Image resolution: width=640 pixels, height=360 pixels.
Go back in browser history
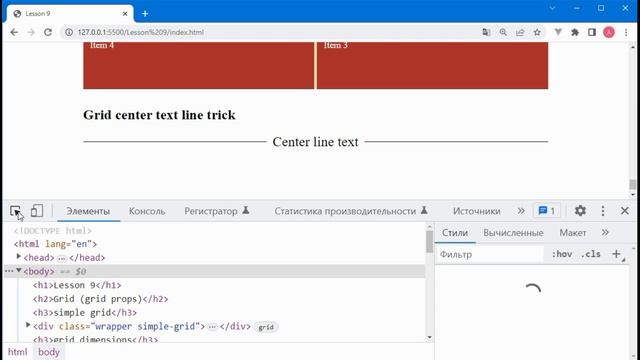(14, 32)
